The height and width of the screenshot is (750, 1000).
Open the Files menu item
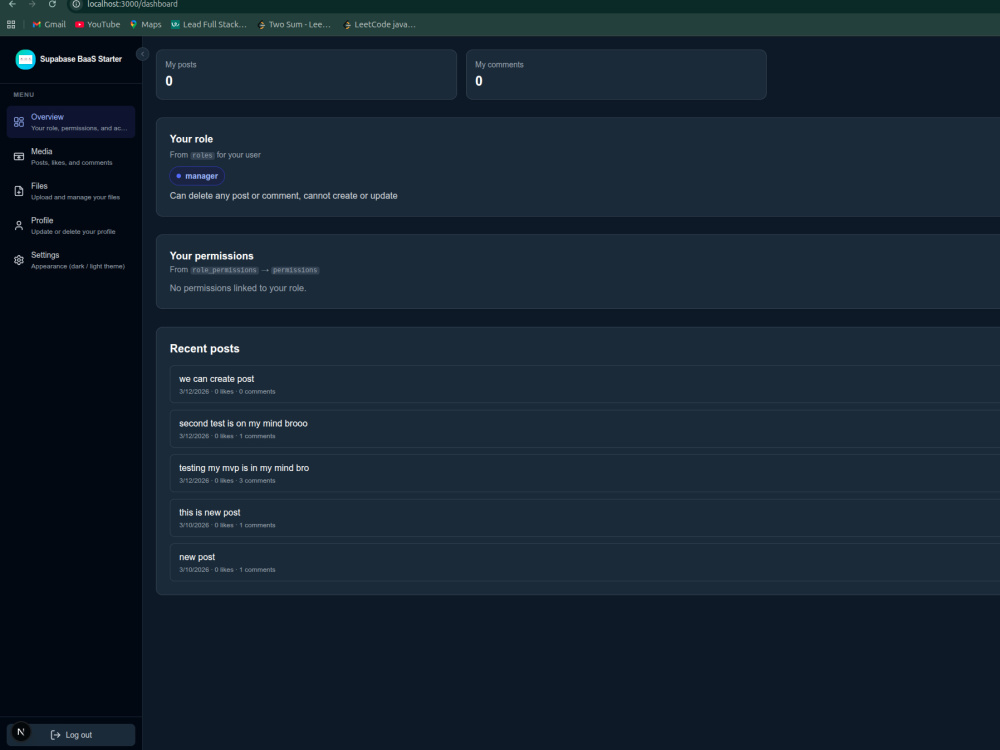coord(71,191)
